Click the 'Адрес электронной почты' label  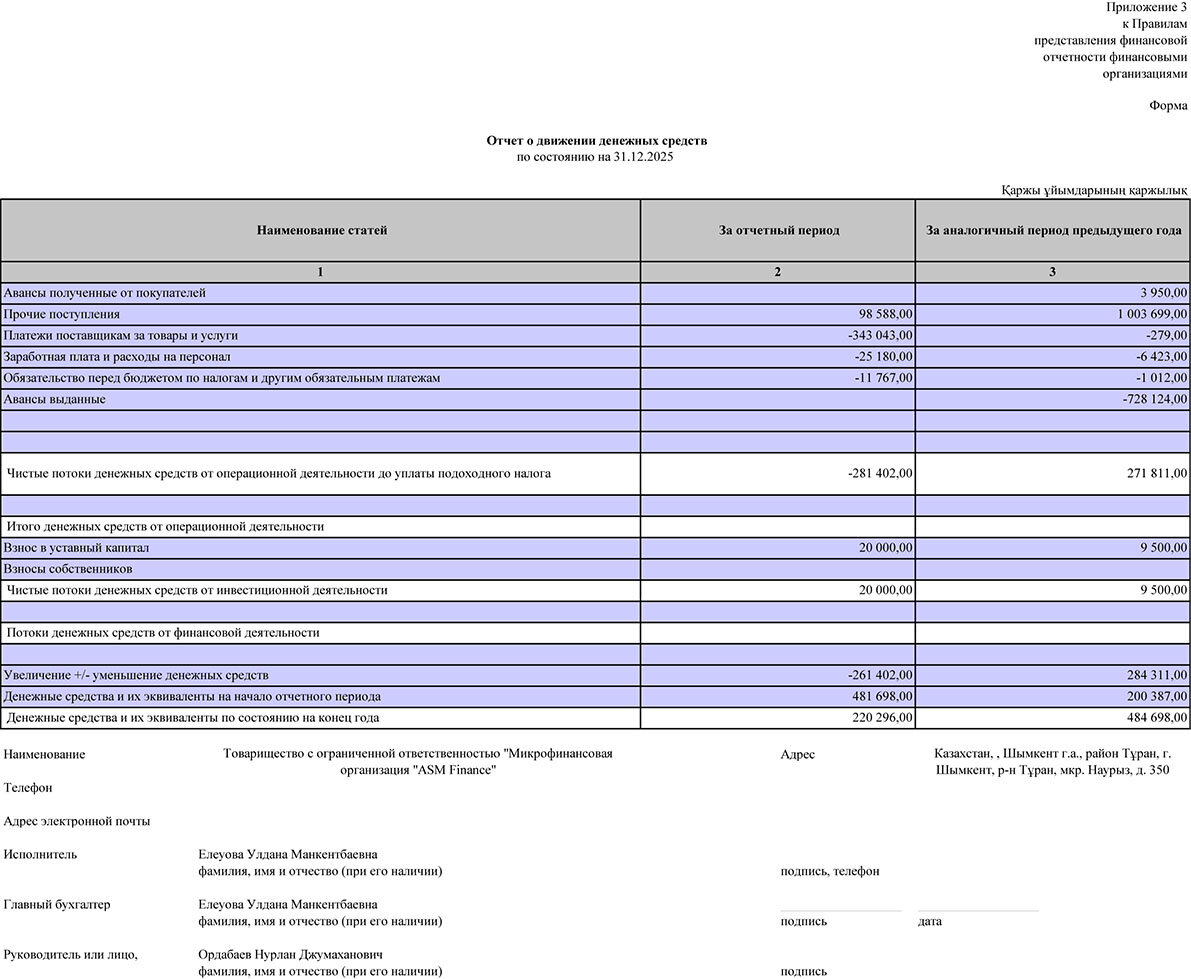[x=77, y=821]
